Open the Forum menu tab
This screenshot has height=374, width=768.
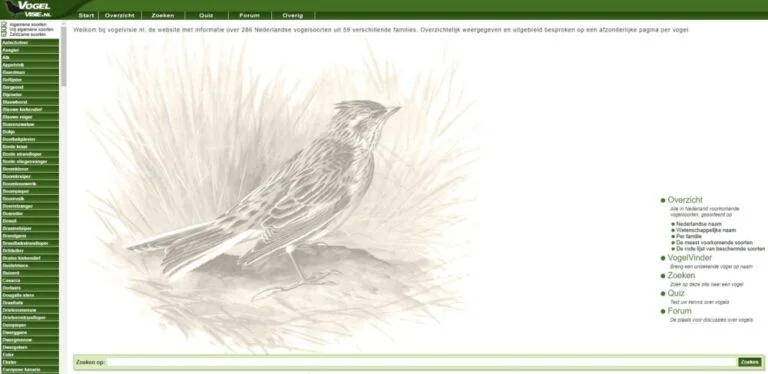tap(249, 15)
